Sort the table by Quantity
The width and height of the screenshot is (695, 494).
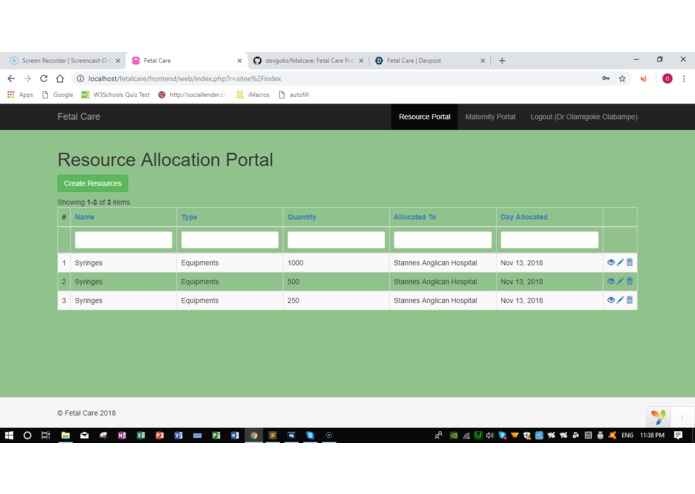click(302, 217)
